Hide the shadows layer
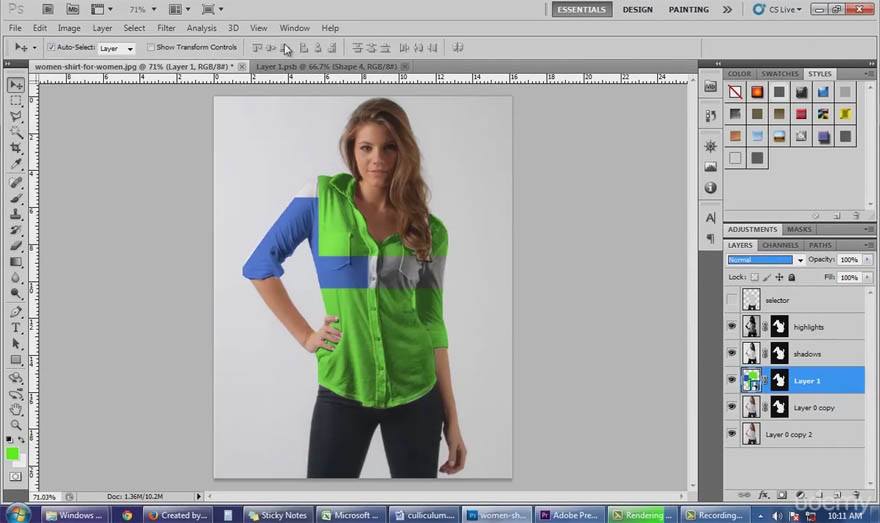880x523 pixels. pyautogui.click(x=732, y=353)
